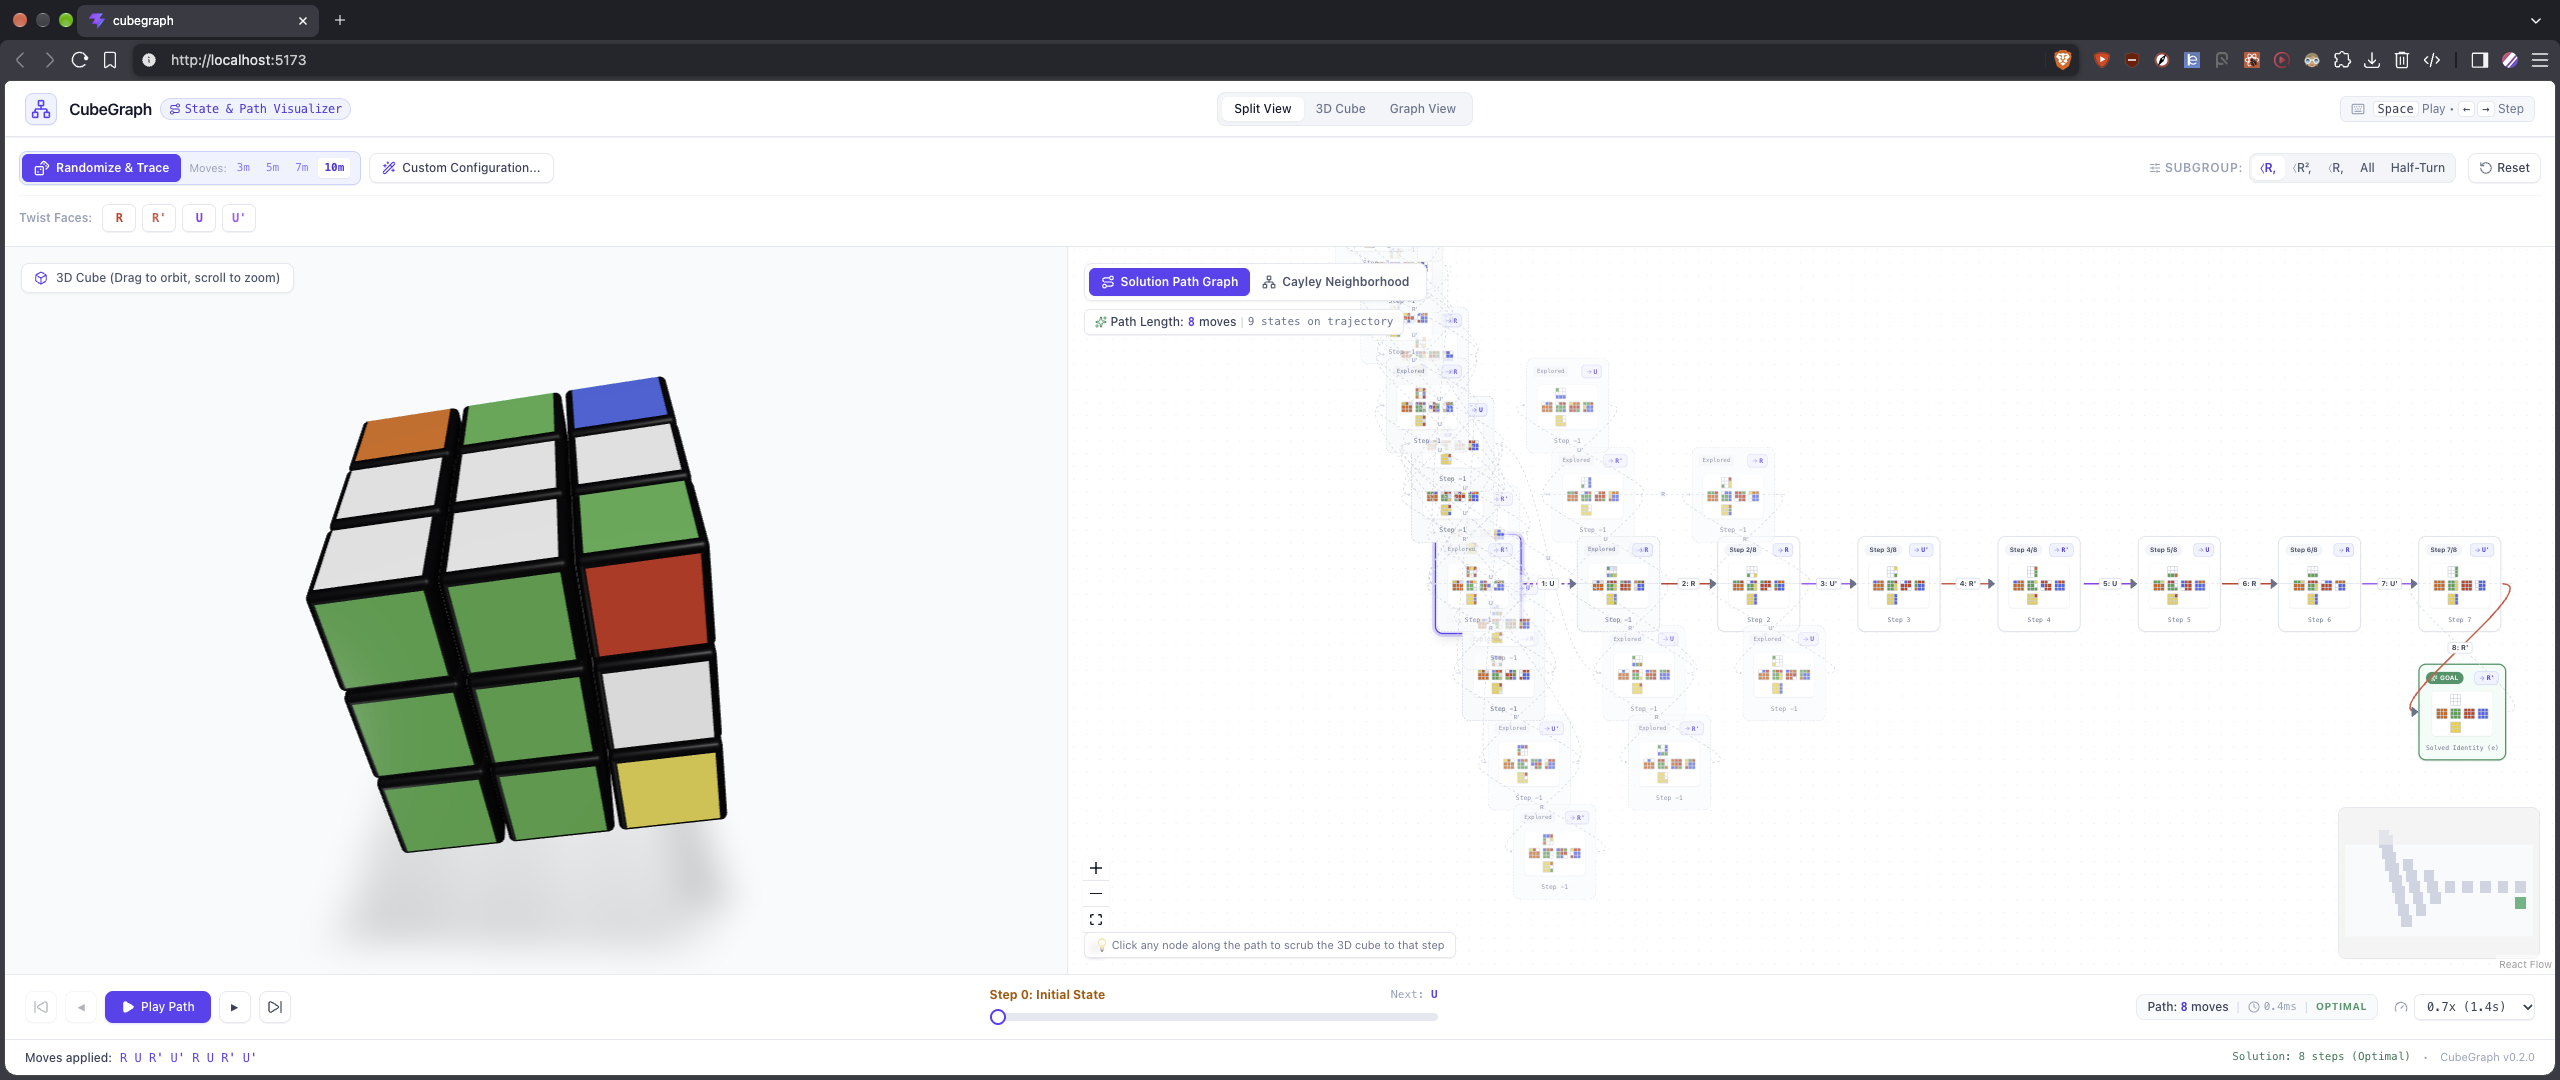Image resolution: width=2560 pixels, height=1080 pixels.
Task: Select the first ⟨R, subgroup option
Action: click(x=2268, y=168)
